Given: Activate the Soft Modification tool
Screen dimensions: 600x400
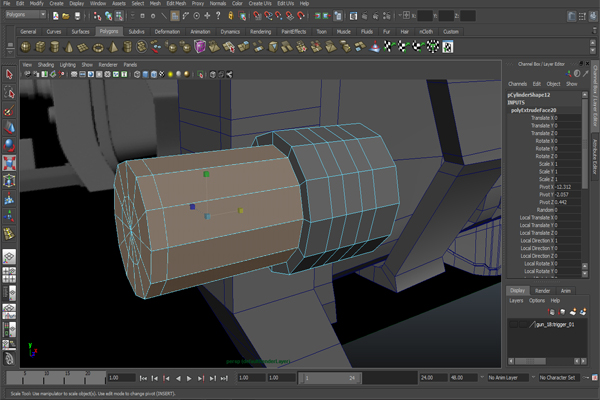Looking at the screenshot, I should pos(9,199).
